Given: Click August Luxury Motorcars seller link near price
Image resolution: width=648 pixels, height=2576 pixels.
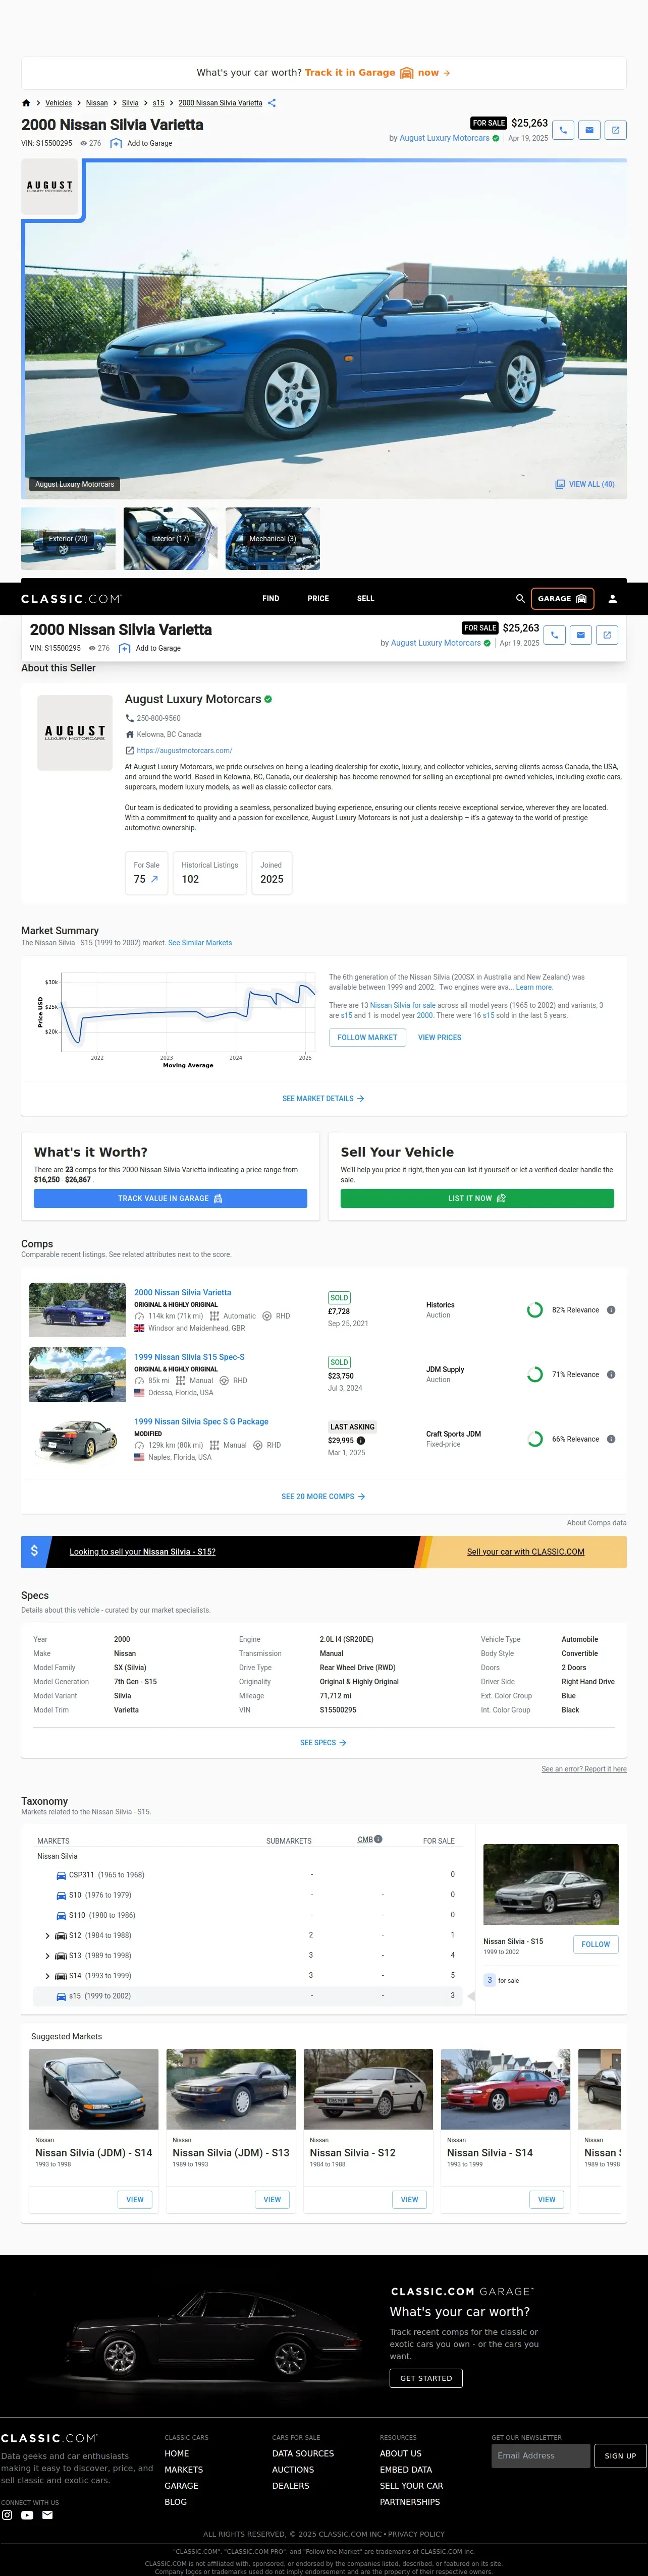Looking at the screenshot, I should click(445, 138).
